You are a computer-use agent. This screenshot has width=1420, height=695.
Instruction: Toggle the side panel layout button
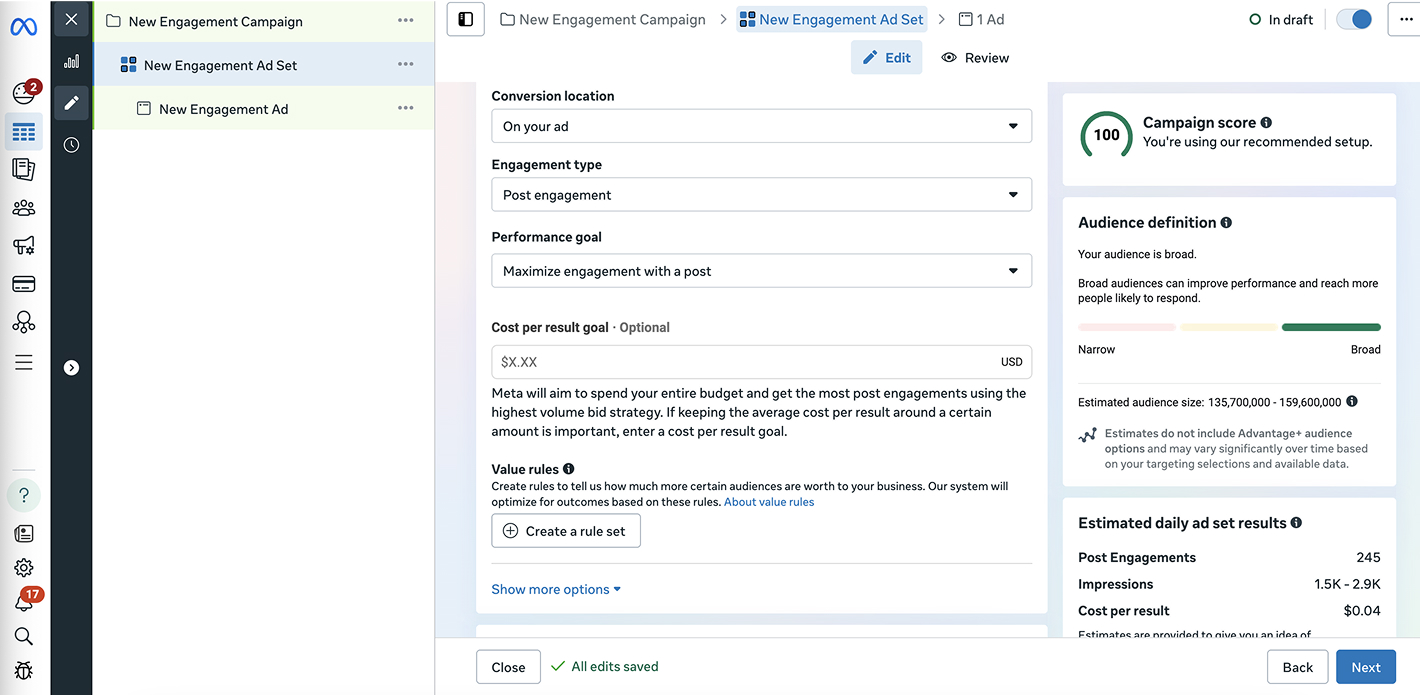coord(465,19)
